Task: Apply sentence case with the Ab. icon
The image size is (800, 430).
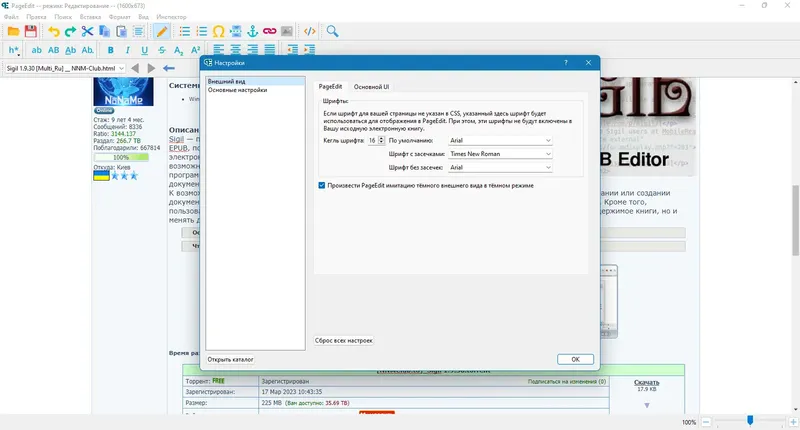Action: pos(88,50)
